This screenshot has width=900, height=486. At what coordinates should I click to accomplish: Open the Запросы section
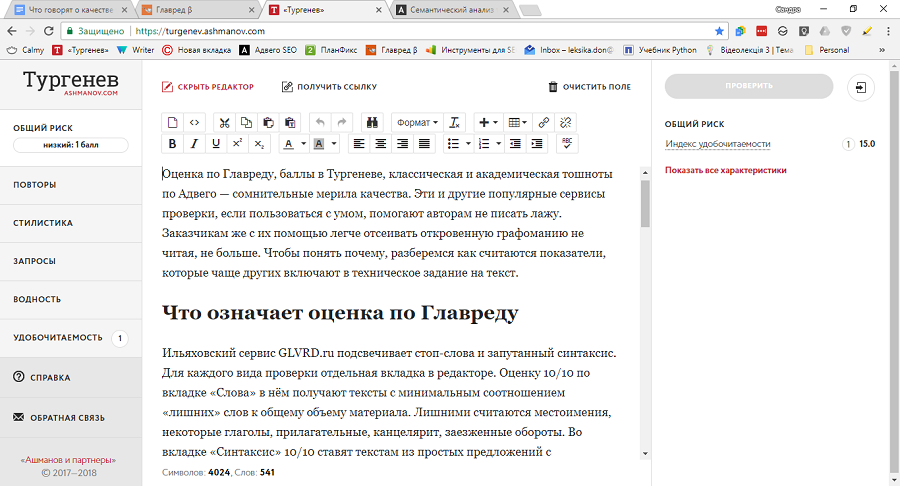click(71, 261)
